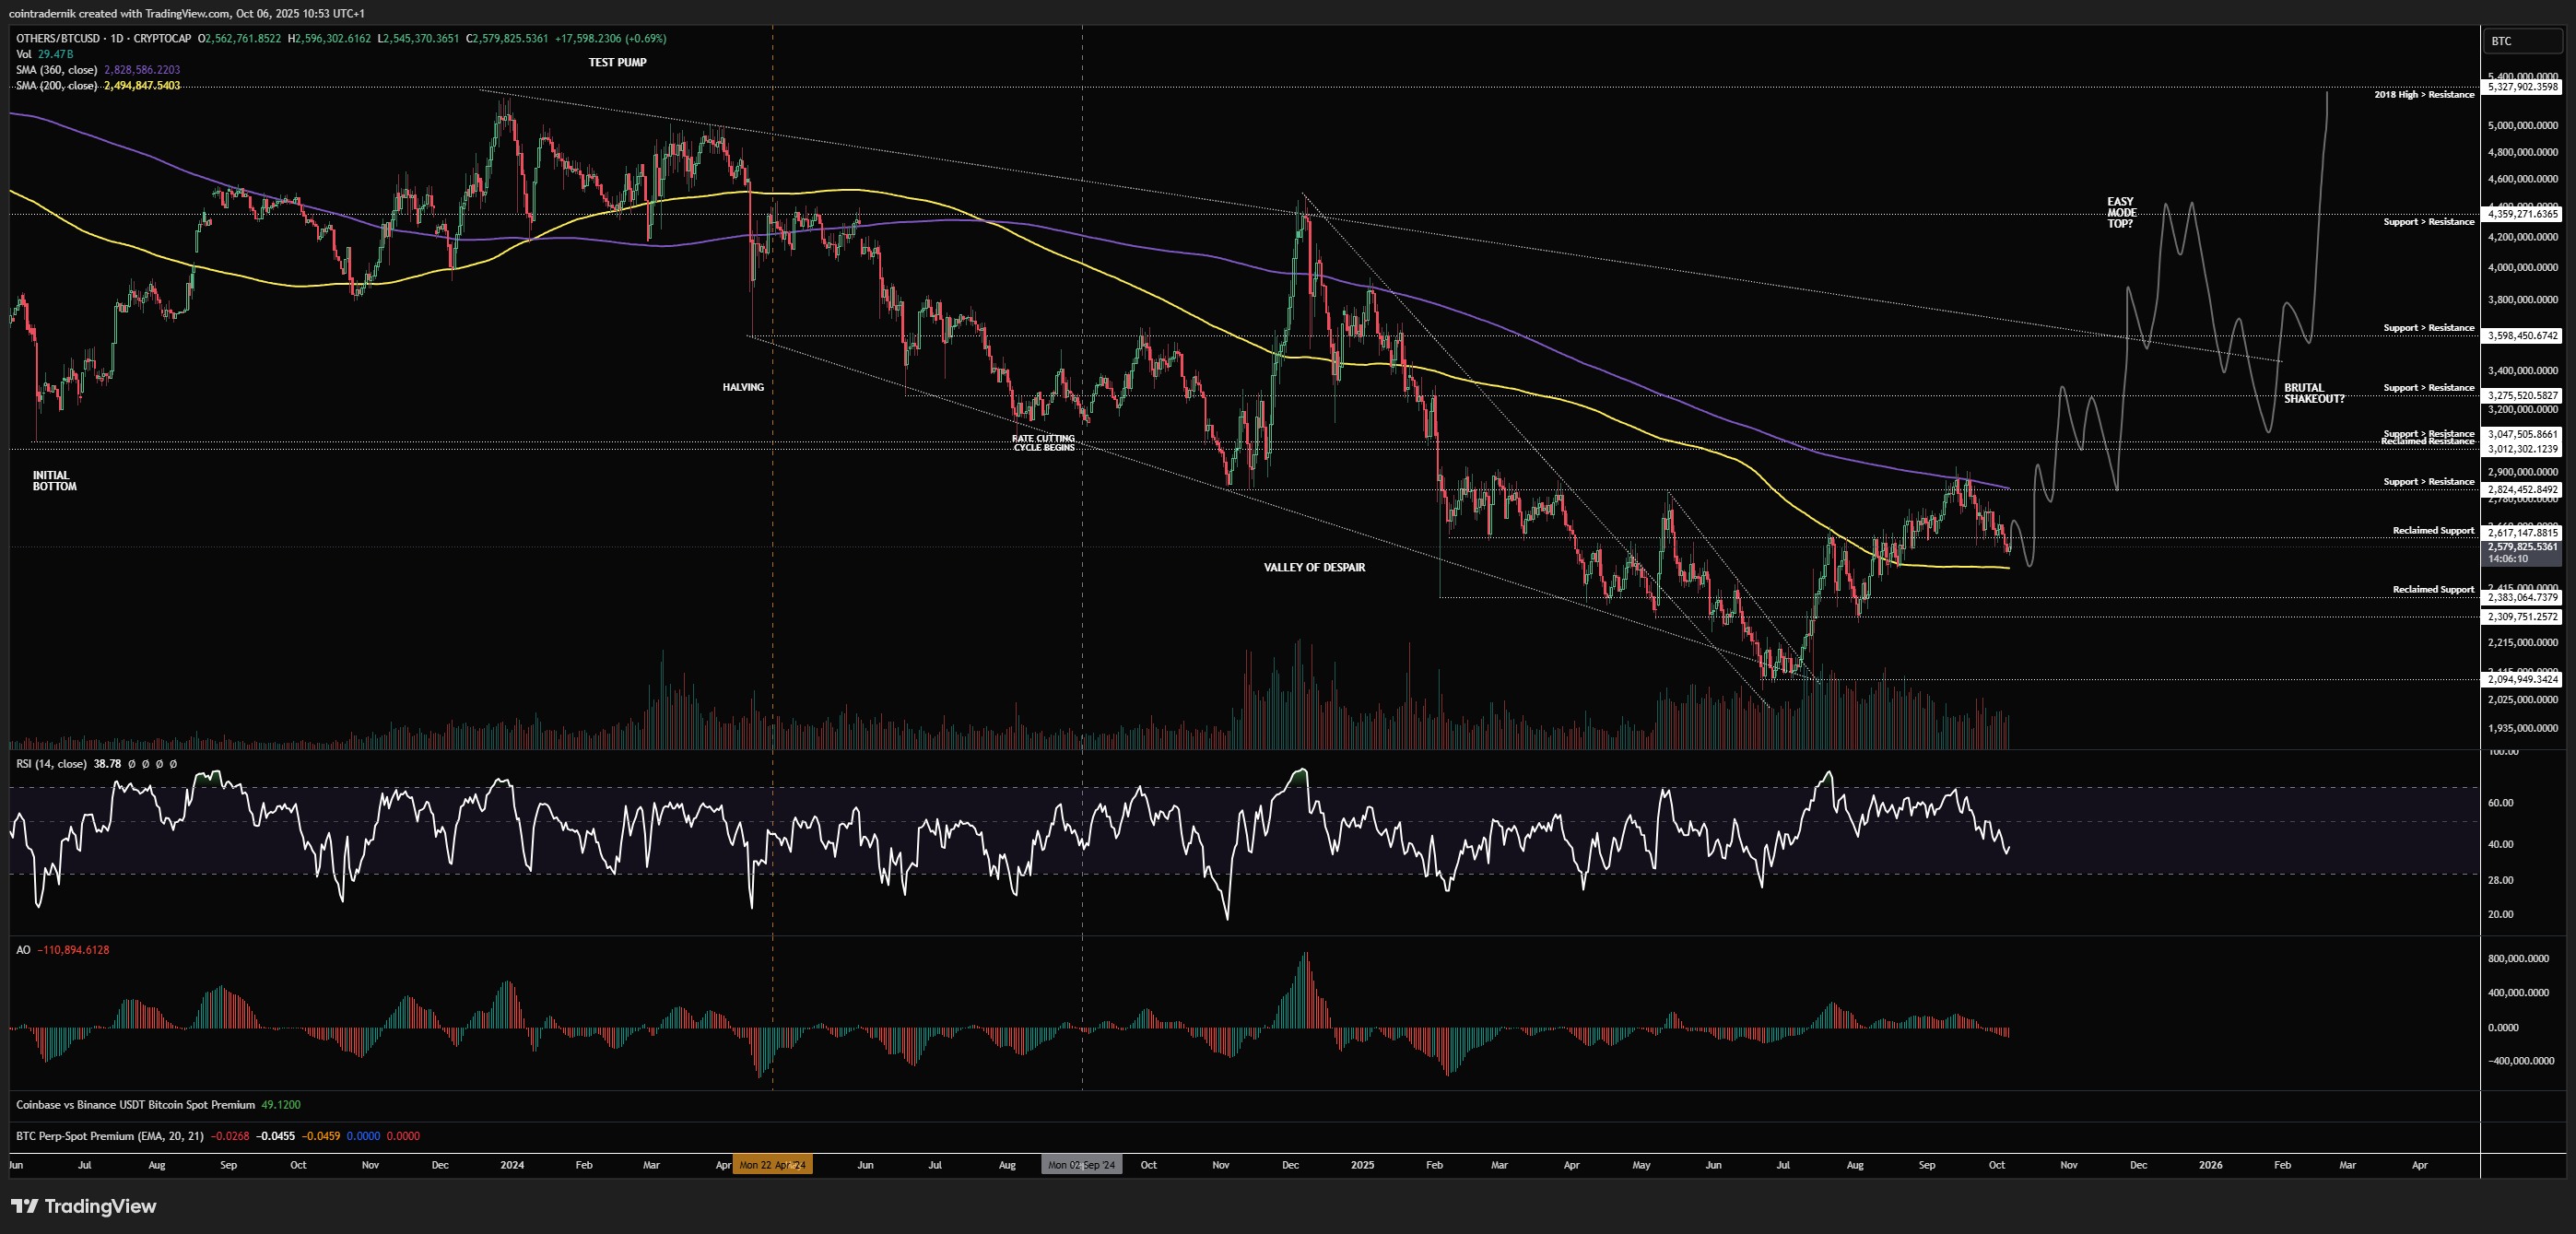2576x1234 pixels.
Task: Select the EASY MODE TOP? annotation
Action: click(x=2120, y=213)
